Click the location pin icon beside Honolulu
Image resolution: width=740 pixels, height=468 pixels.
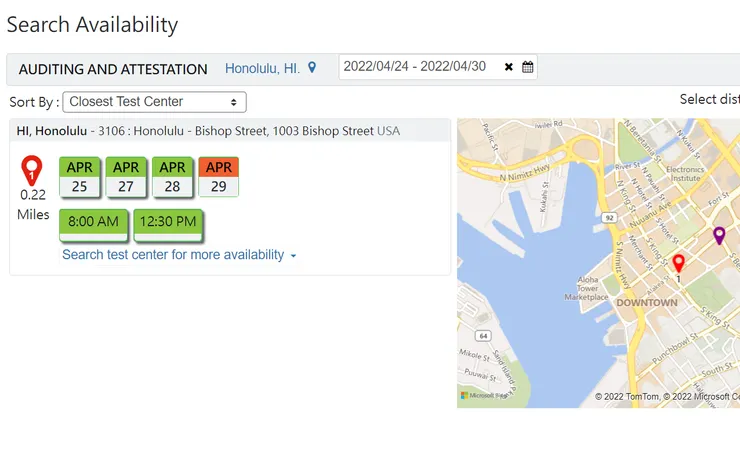tap(312, 68)
